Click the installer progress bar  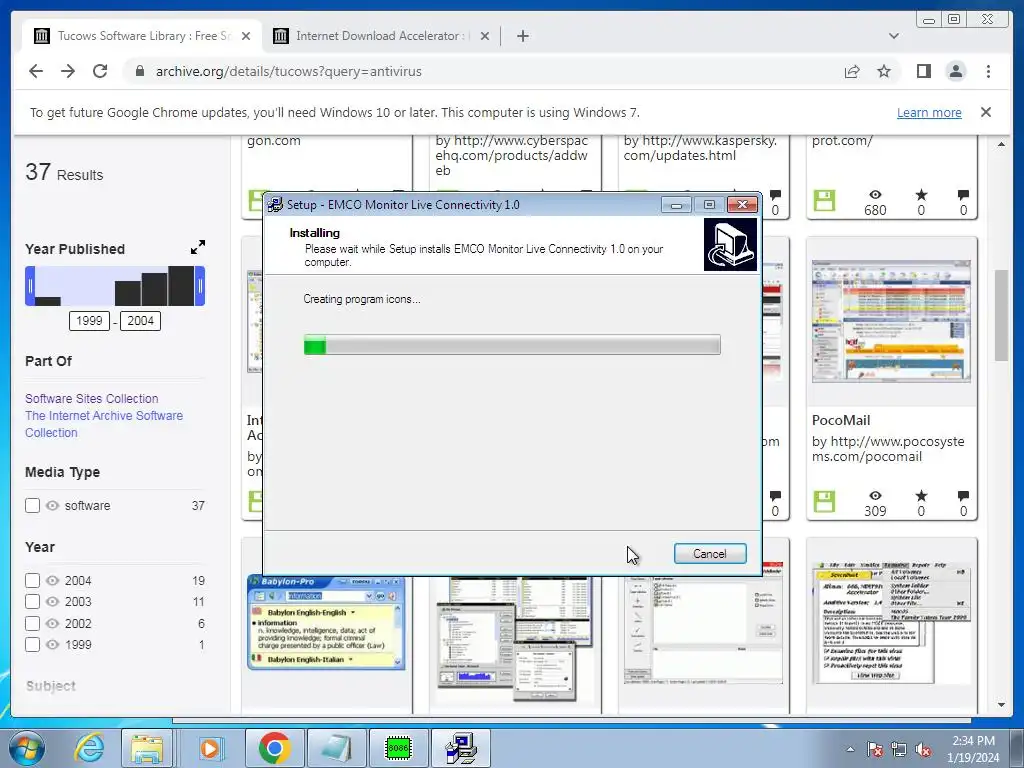(x=512, y=345)
